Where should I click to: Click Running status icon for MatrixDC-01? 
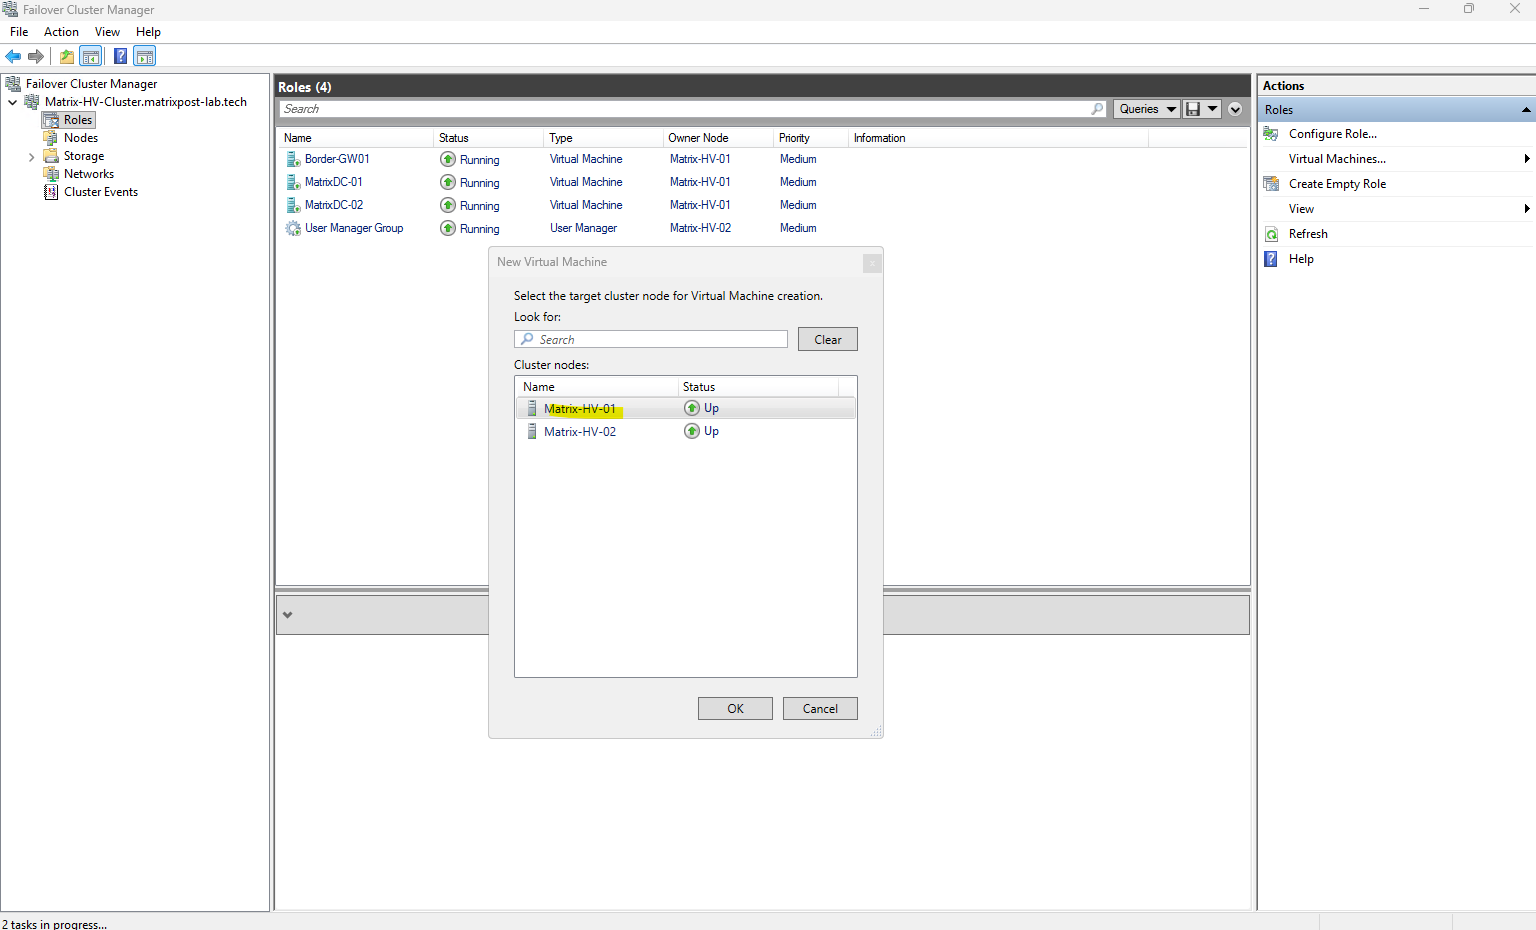(x=448, y=182)
